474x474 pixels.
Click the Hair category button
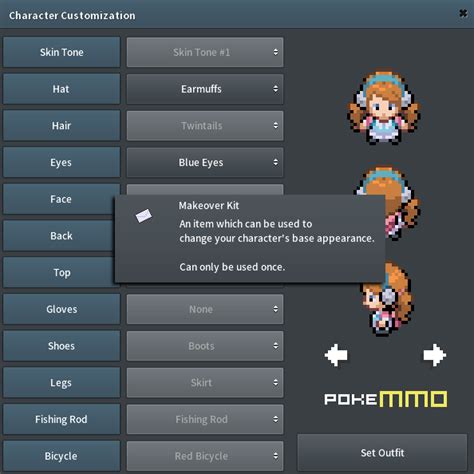pyautogui.click(x=61, y=126)
